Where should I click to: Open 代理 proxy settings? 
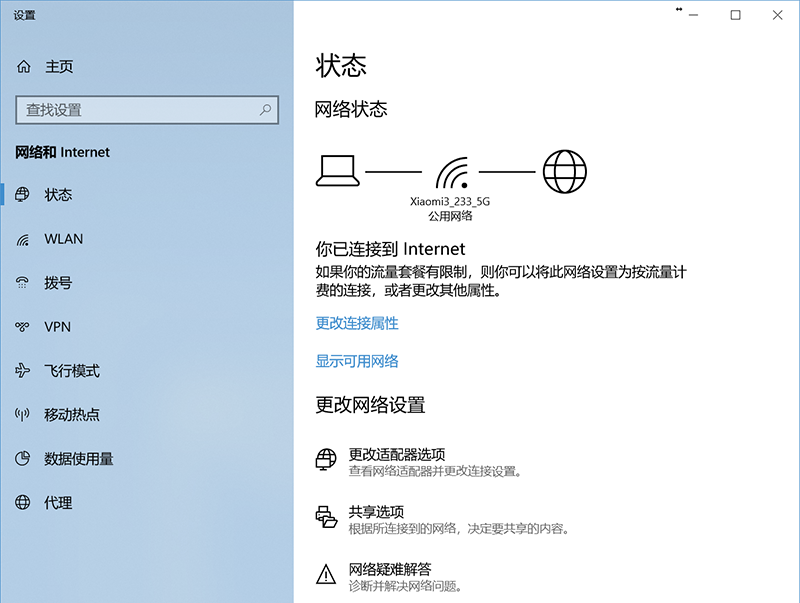point(58,502)
